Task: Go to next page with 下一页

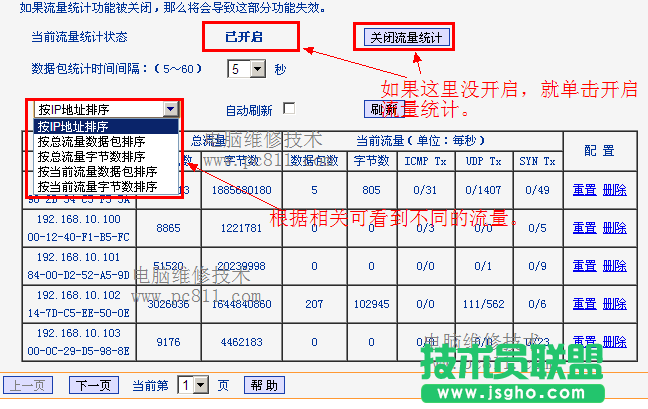Action: [92, 385]
